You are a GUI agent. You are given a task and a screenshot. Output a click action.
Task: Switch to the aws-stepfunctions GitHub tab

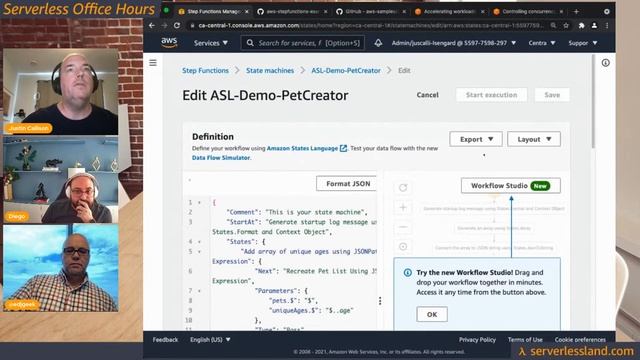click(x=292, y=12)
